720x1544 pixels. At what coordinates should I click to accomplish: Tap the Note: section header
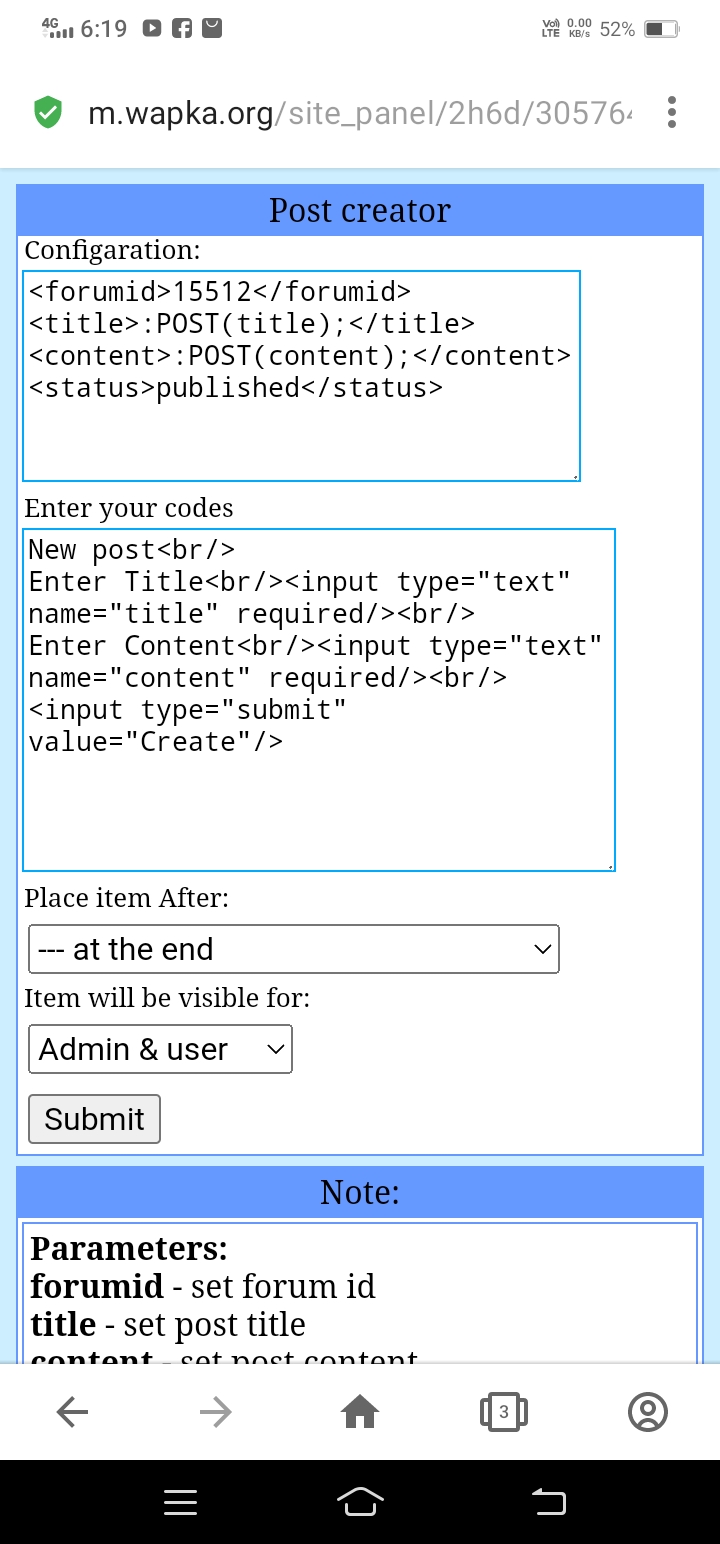[x=360, y=1192]
